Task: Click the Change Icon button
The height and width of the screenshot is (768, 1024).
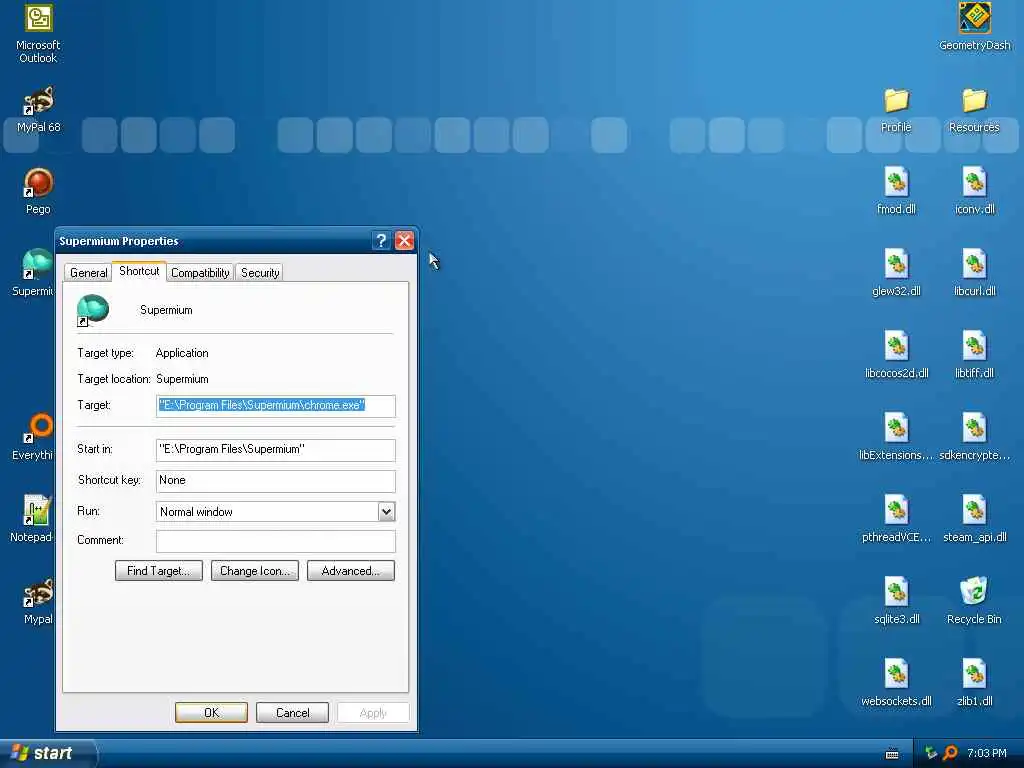Action: point(255,571)
